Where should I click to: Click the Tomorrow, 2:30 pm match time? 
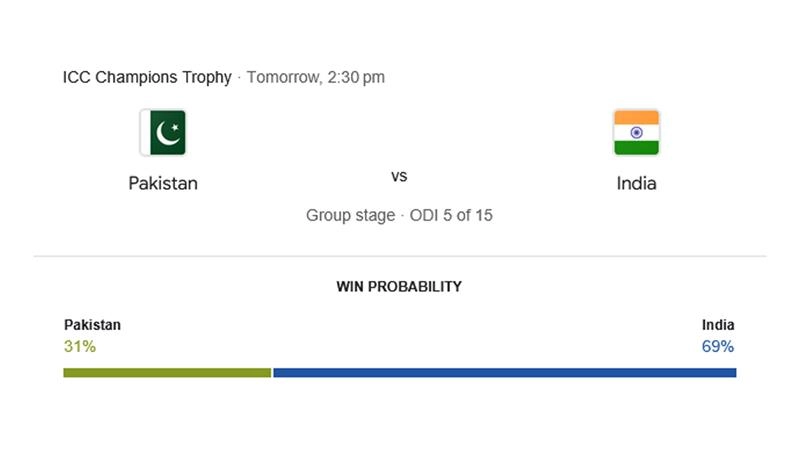pyautogui.click(x=316, y=77)
